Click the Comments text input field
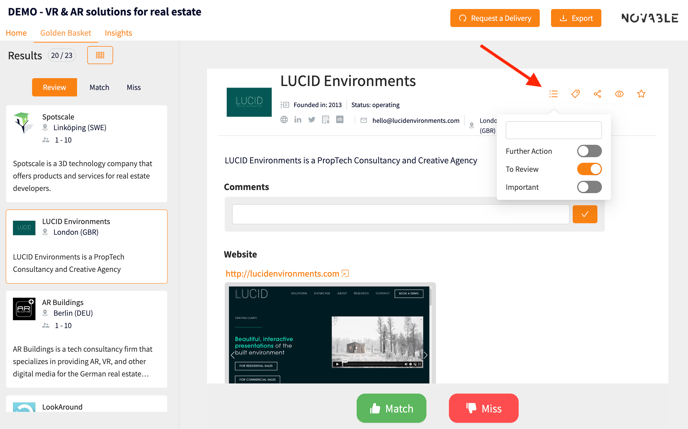Viewport: 688px width, 429px height. (401, 214)
